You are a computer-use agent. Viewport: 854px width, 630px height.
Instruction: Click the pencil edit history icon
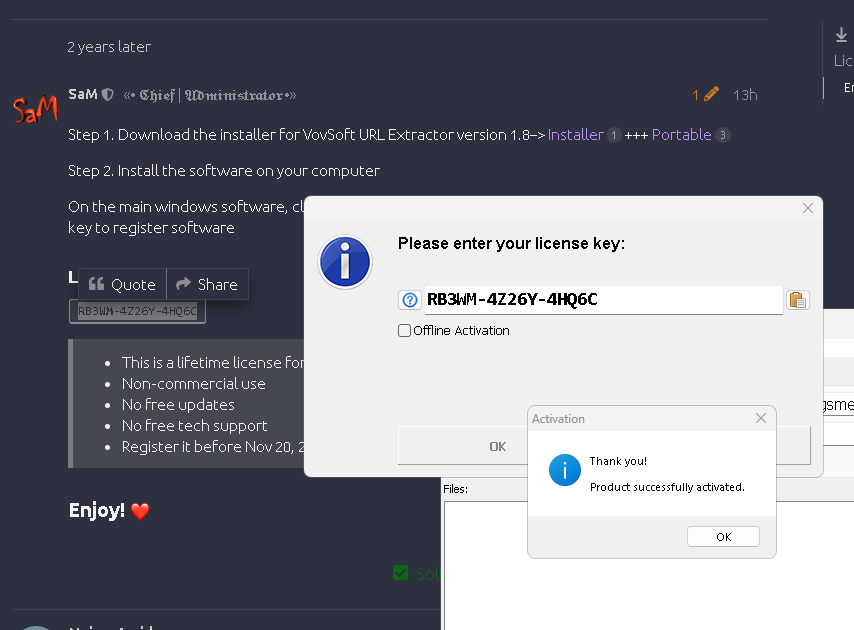711,94
